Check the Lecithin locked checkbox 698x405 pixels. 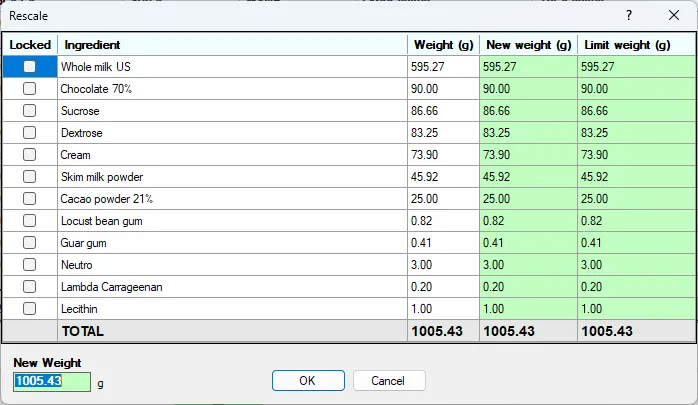coord(29,309)
